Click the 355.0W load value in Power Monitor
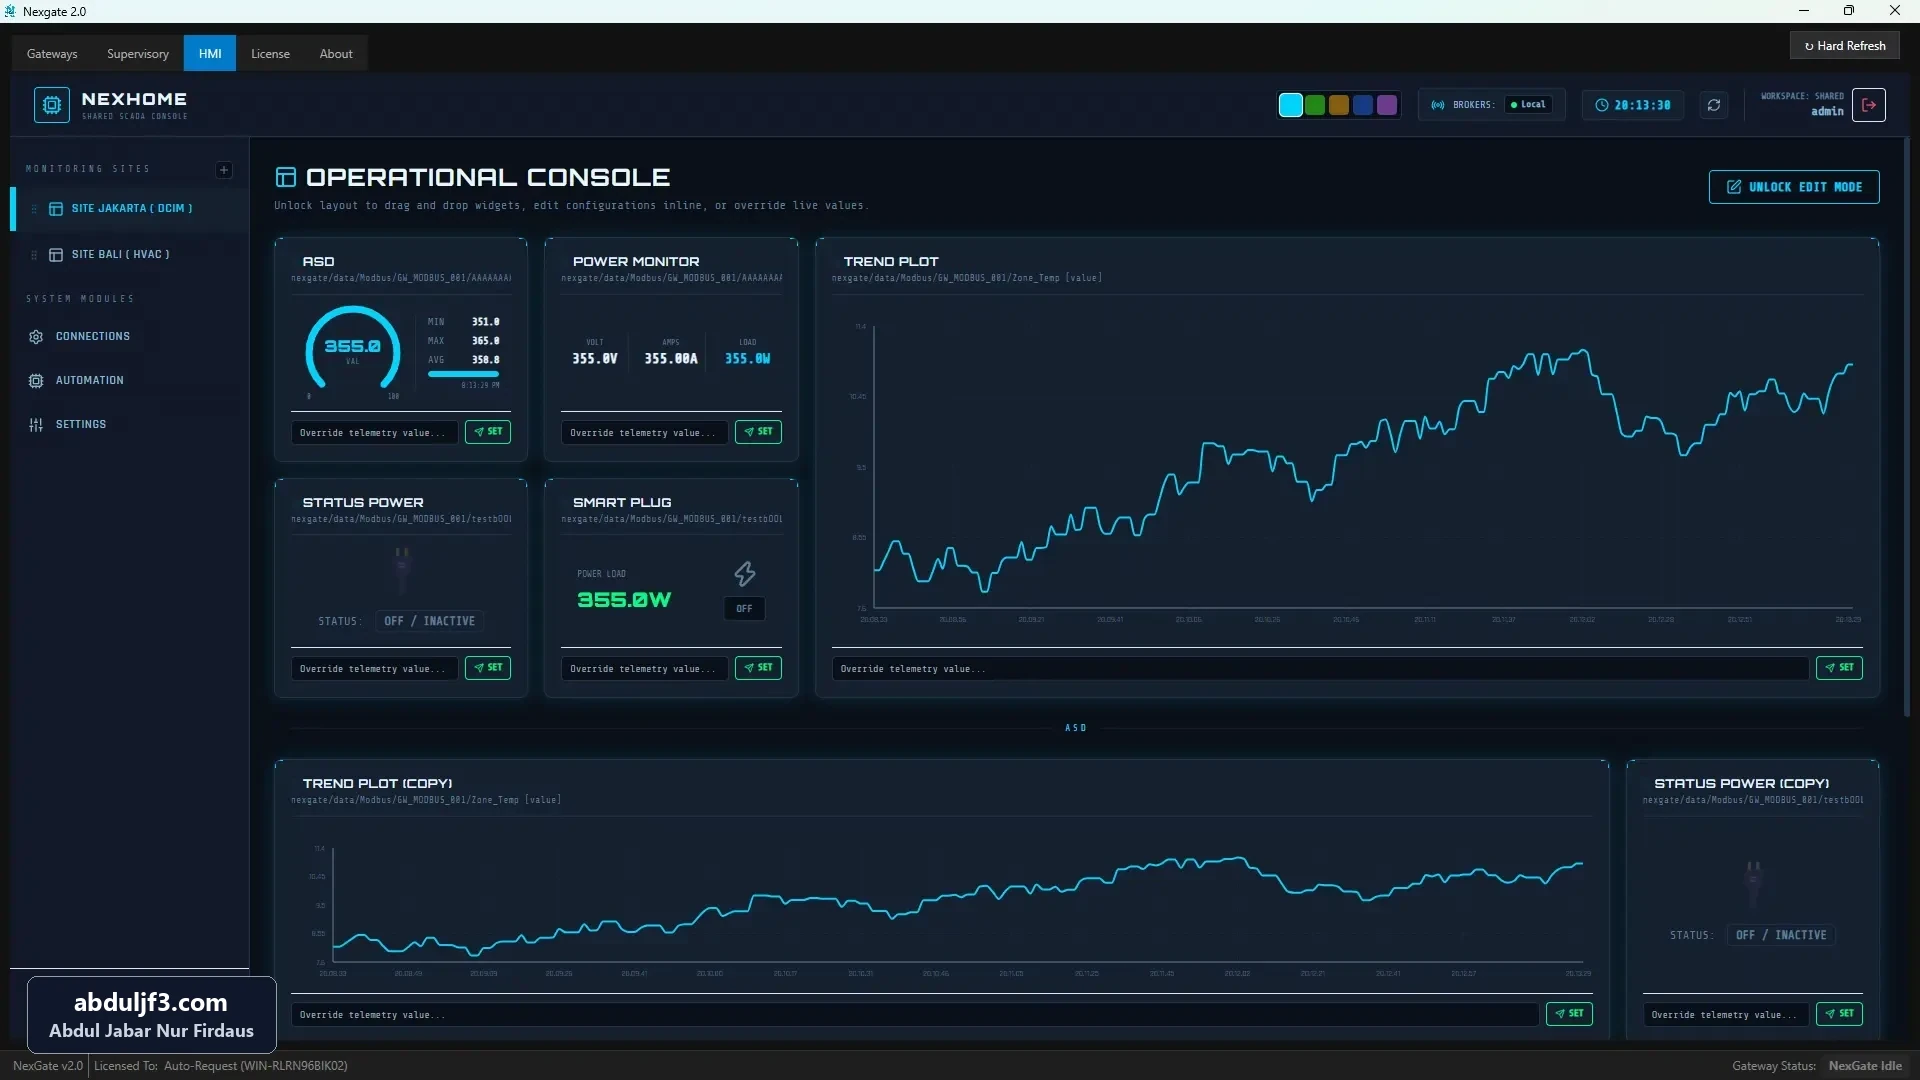 [x=747, y=359]
